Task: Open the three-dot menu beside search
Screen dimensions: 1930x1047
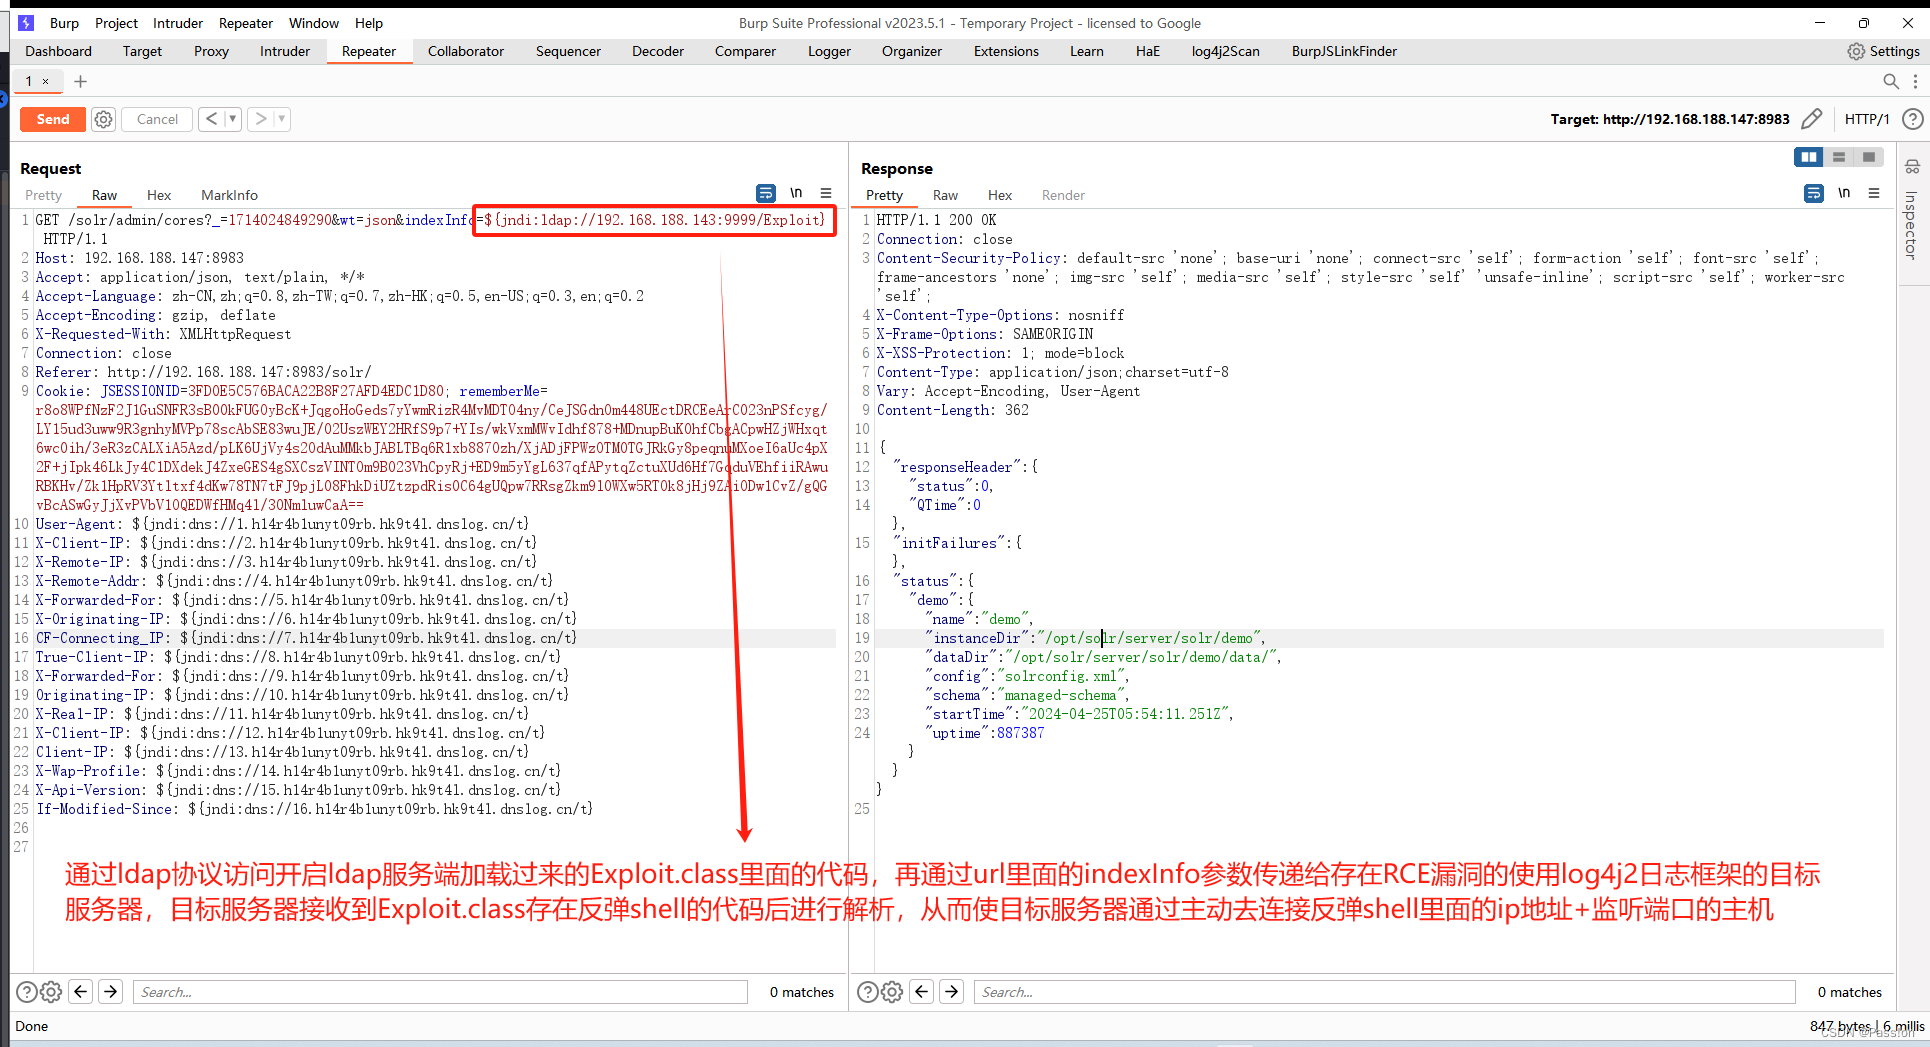Action: click(1915, 81)
